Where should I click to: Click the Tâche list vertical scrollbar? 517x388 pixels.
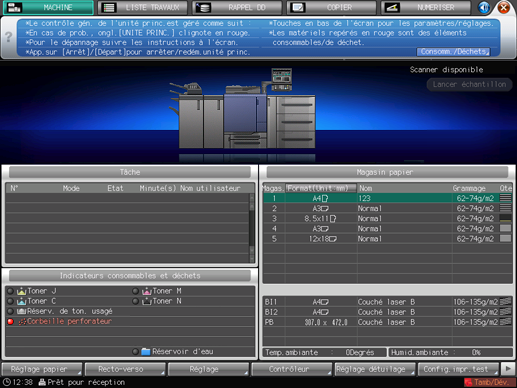click(252, 228)
